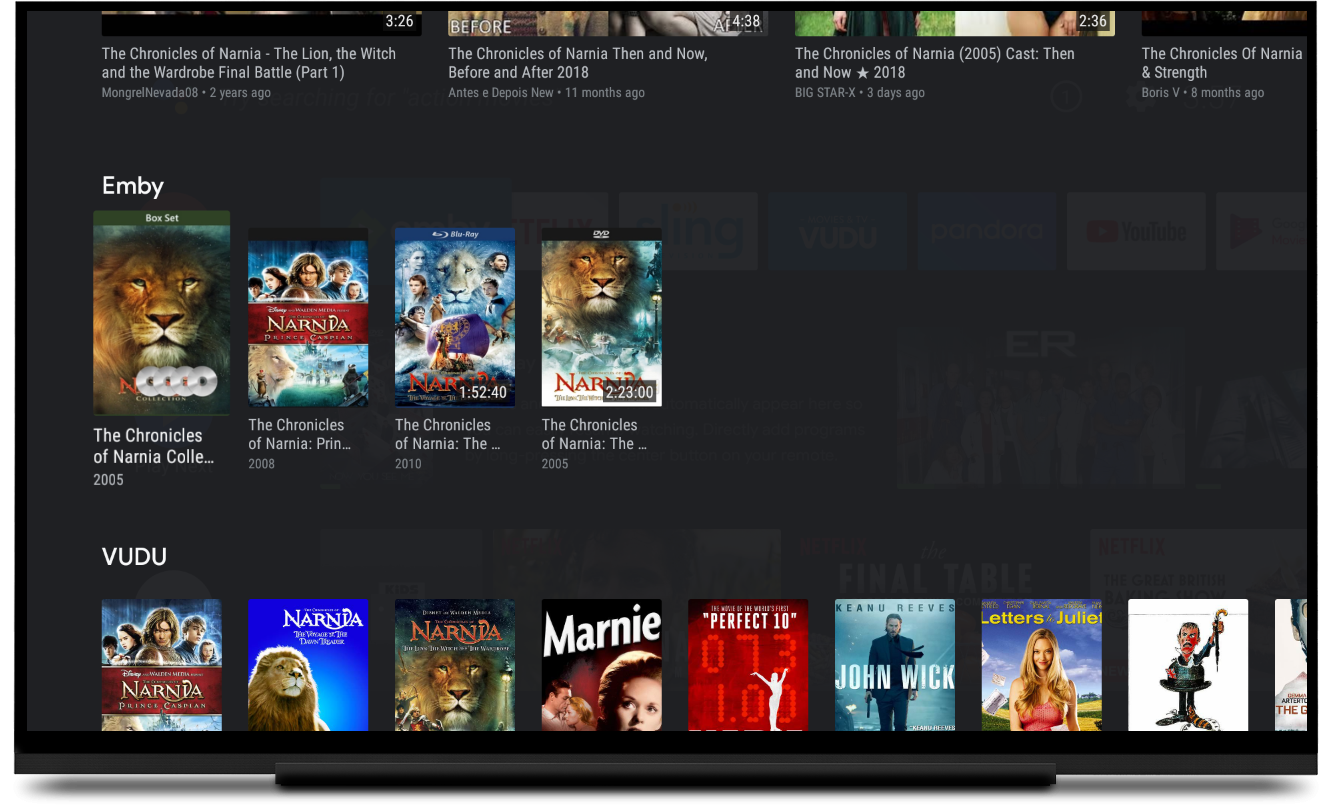Open Voyage of the Dawn Treader on VUDU
Image resolution: width=1338 pixels, height=809 pixels.
point(308,665)
